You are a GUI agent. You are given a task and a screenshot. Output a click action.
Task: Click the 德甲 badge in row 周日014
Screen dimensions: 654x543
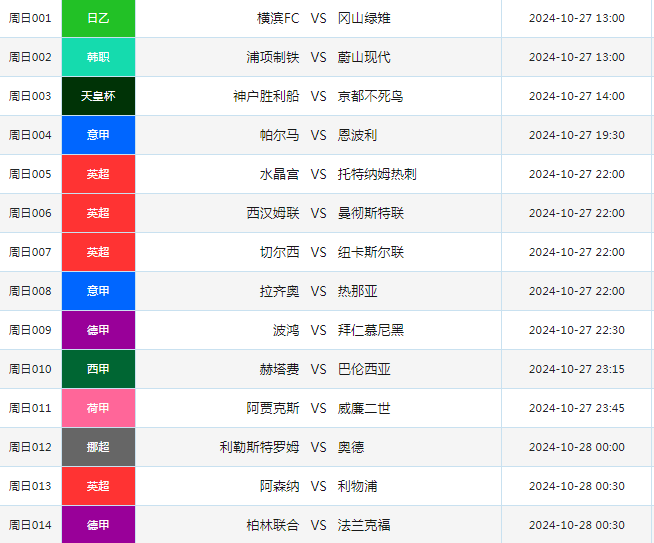pos(98,525)
